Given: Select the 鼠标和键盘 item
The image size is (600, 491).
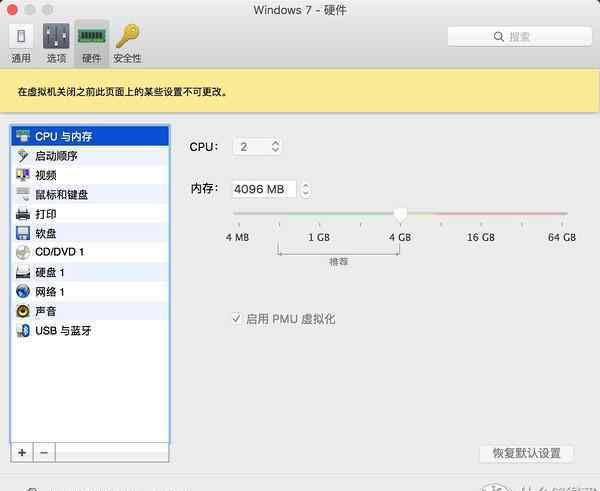Looking at the screenshot, I should pos(90,194).
